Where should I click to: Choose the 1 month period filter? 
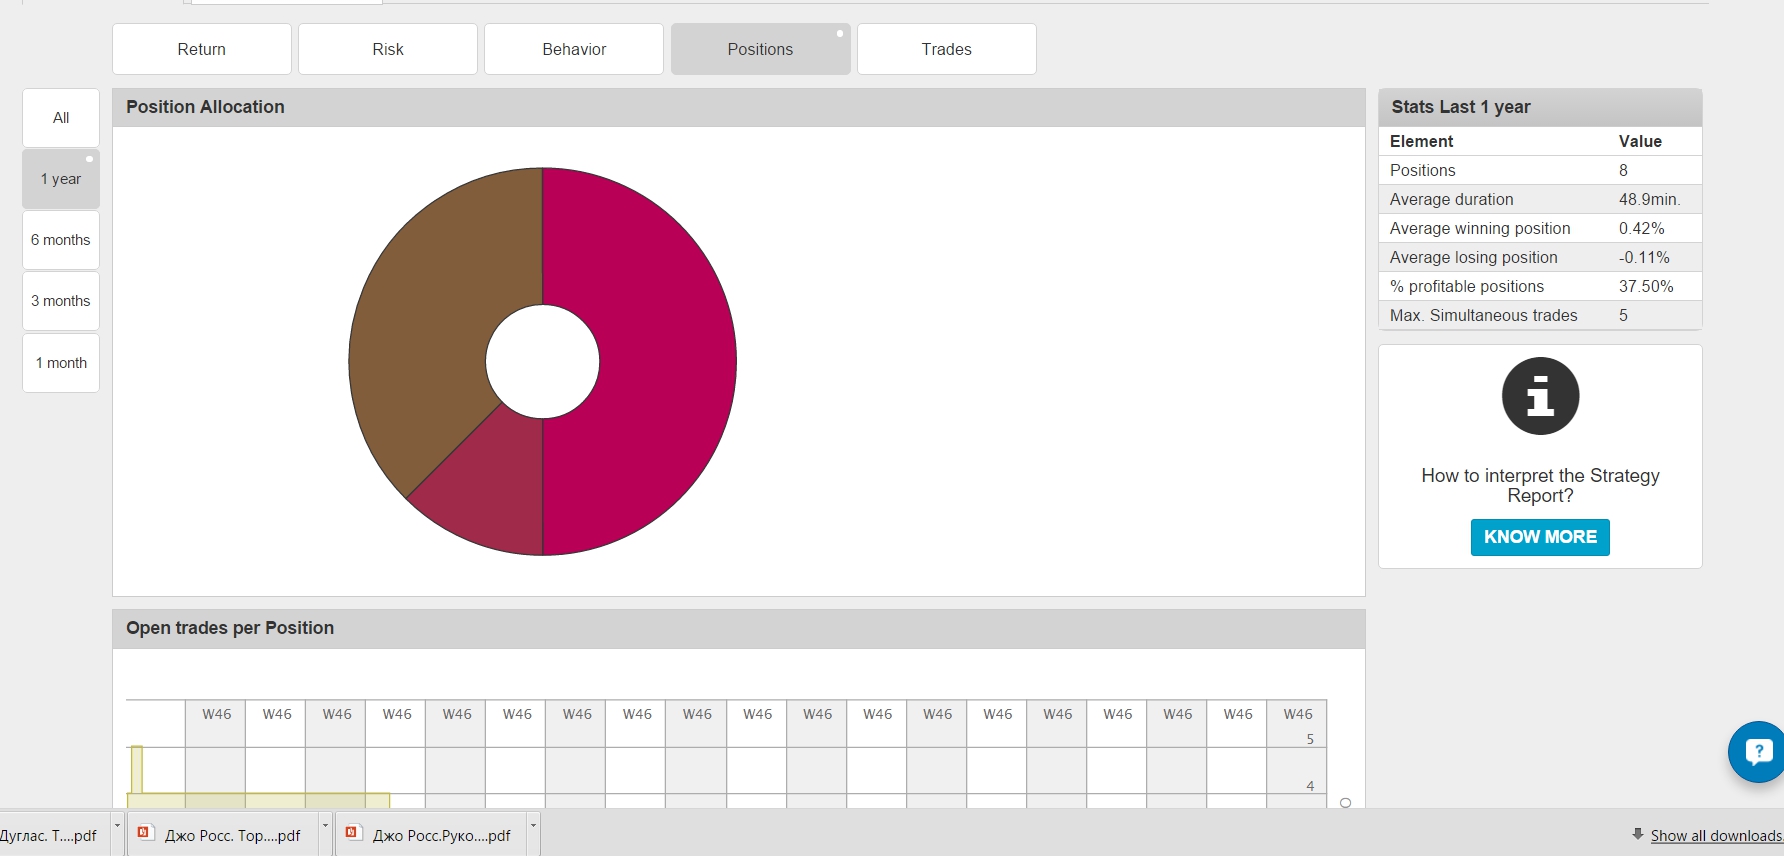coord(61,363)
